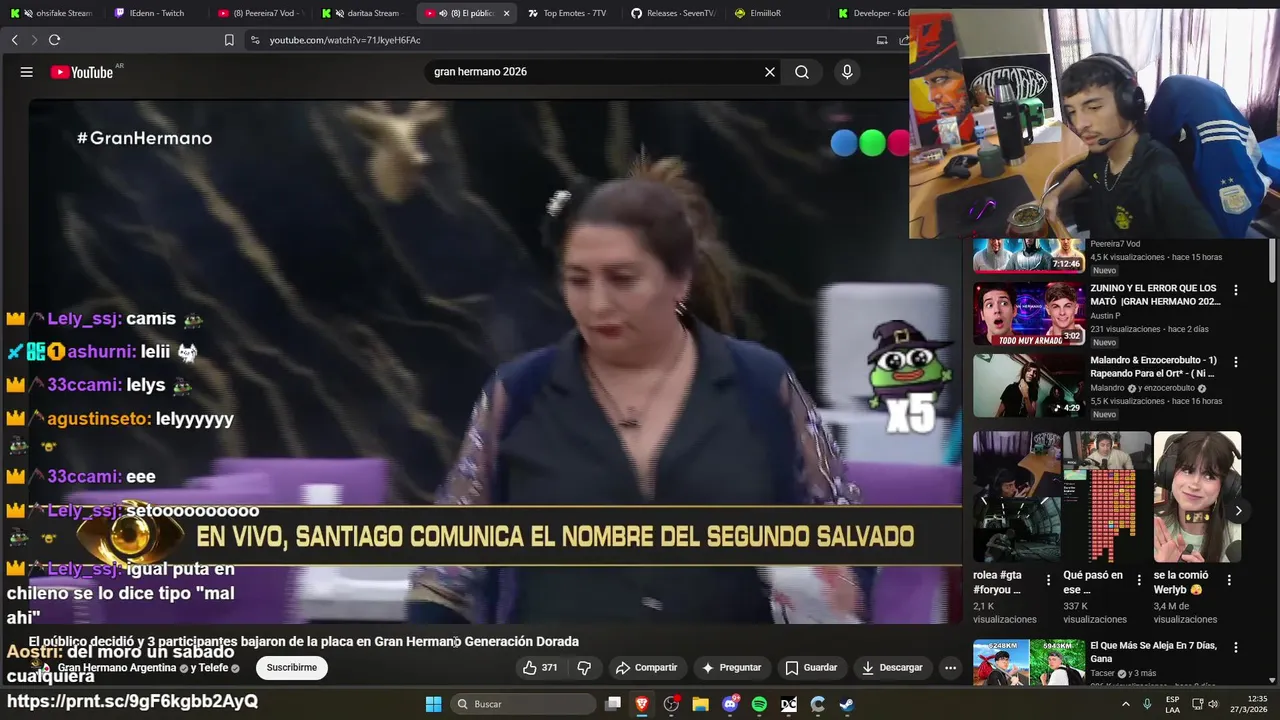Open Discord from the taskbar

click(730, 704)
